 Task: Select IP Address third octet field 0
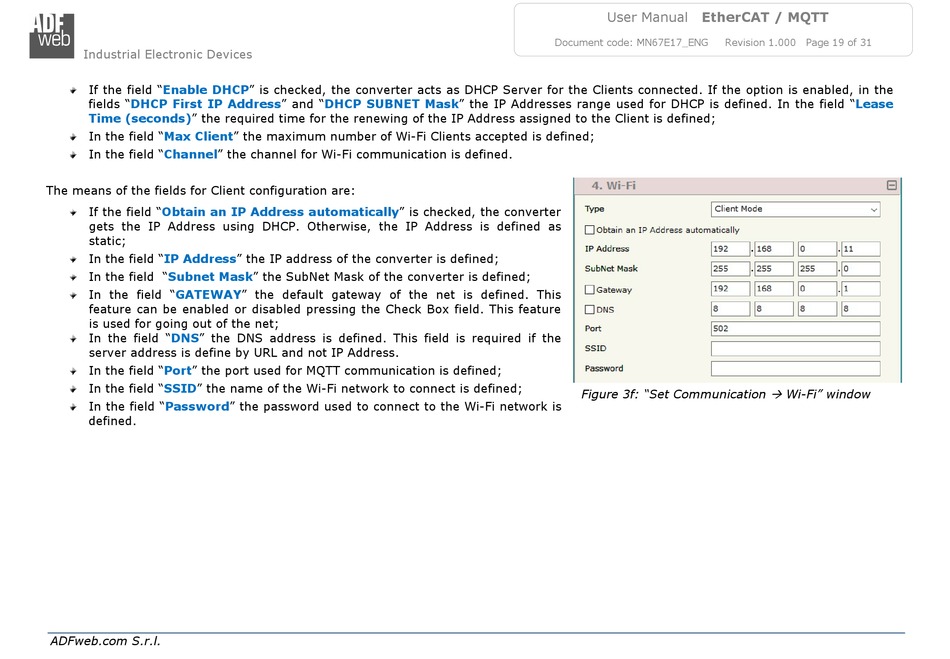tap(817, 249)
